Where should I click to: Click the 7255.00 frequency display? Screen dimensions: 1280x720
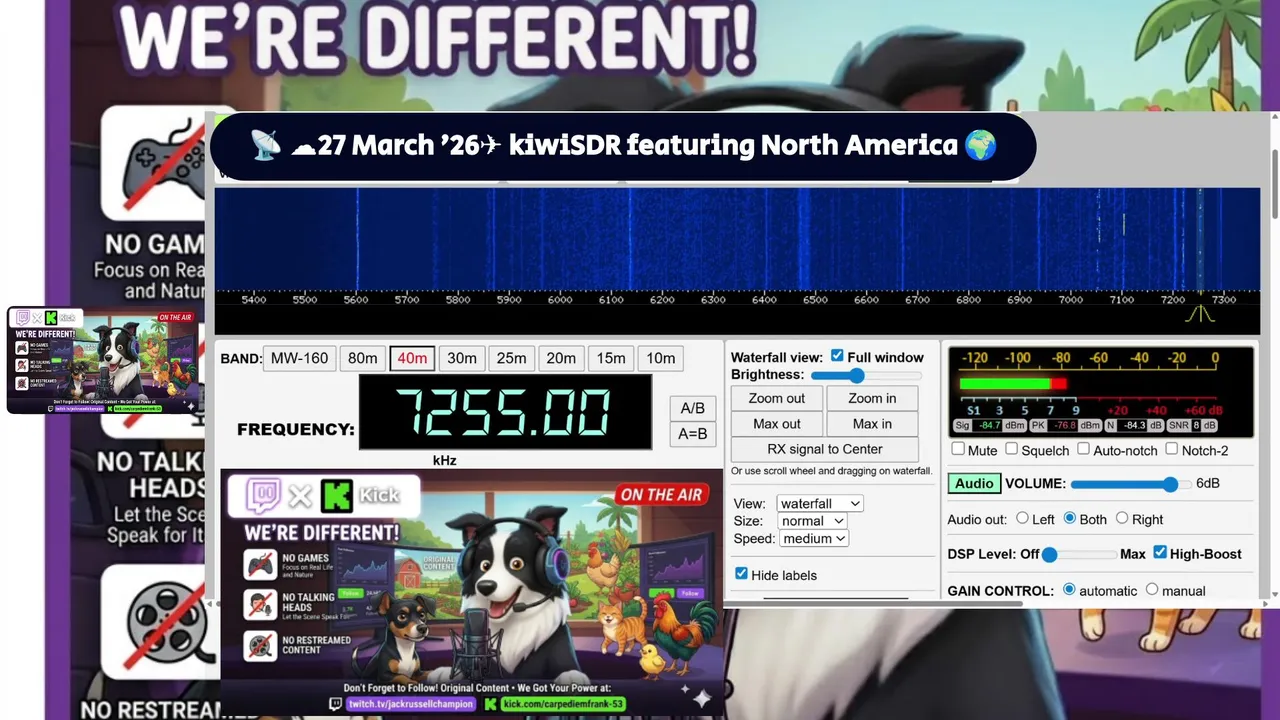coord(505,412)
